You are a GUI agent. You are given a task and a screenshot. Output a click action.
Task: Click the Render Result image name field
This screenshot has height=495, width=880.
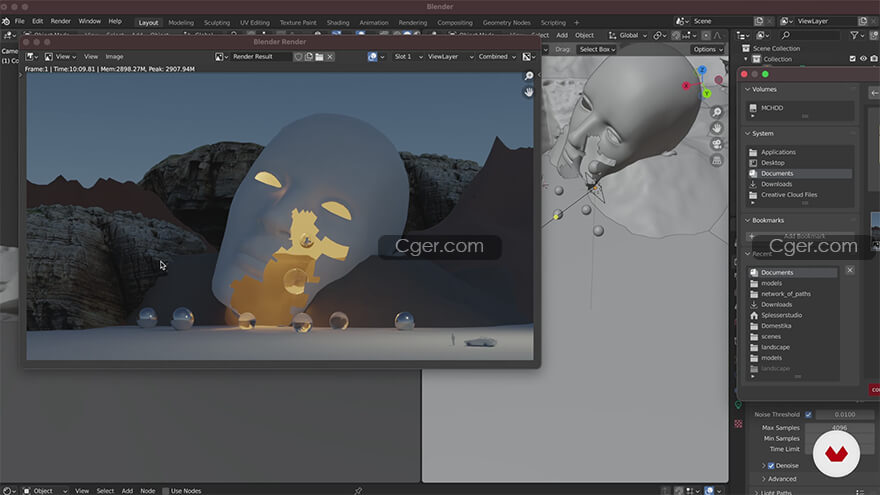262,57
